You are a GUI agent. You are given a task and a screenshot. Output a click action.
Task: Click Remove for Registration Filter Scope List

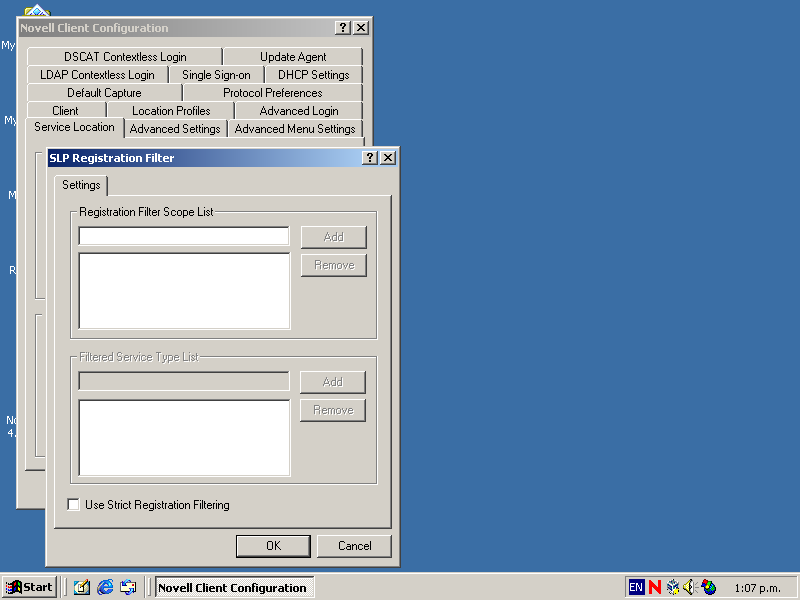point(334,265)
